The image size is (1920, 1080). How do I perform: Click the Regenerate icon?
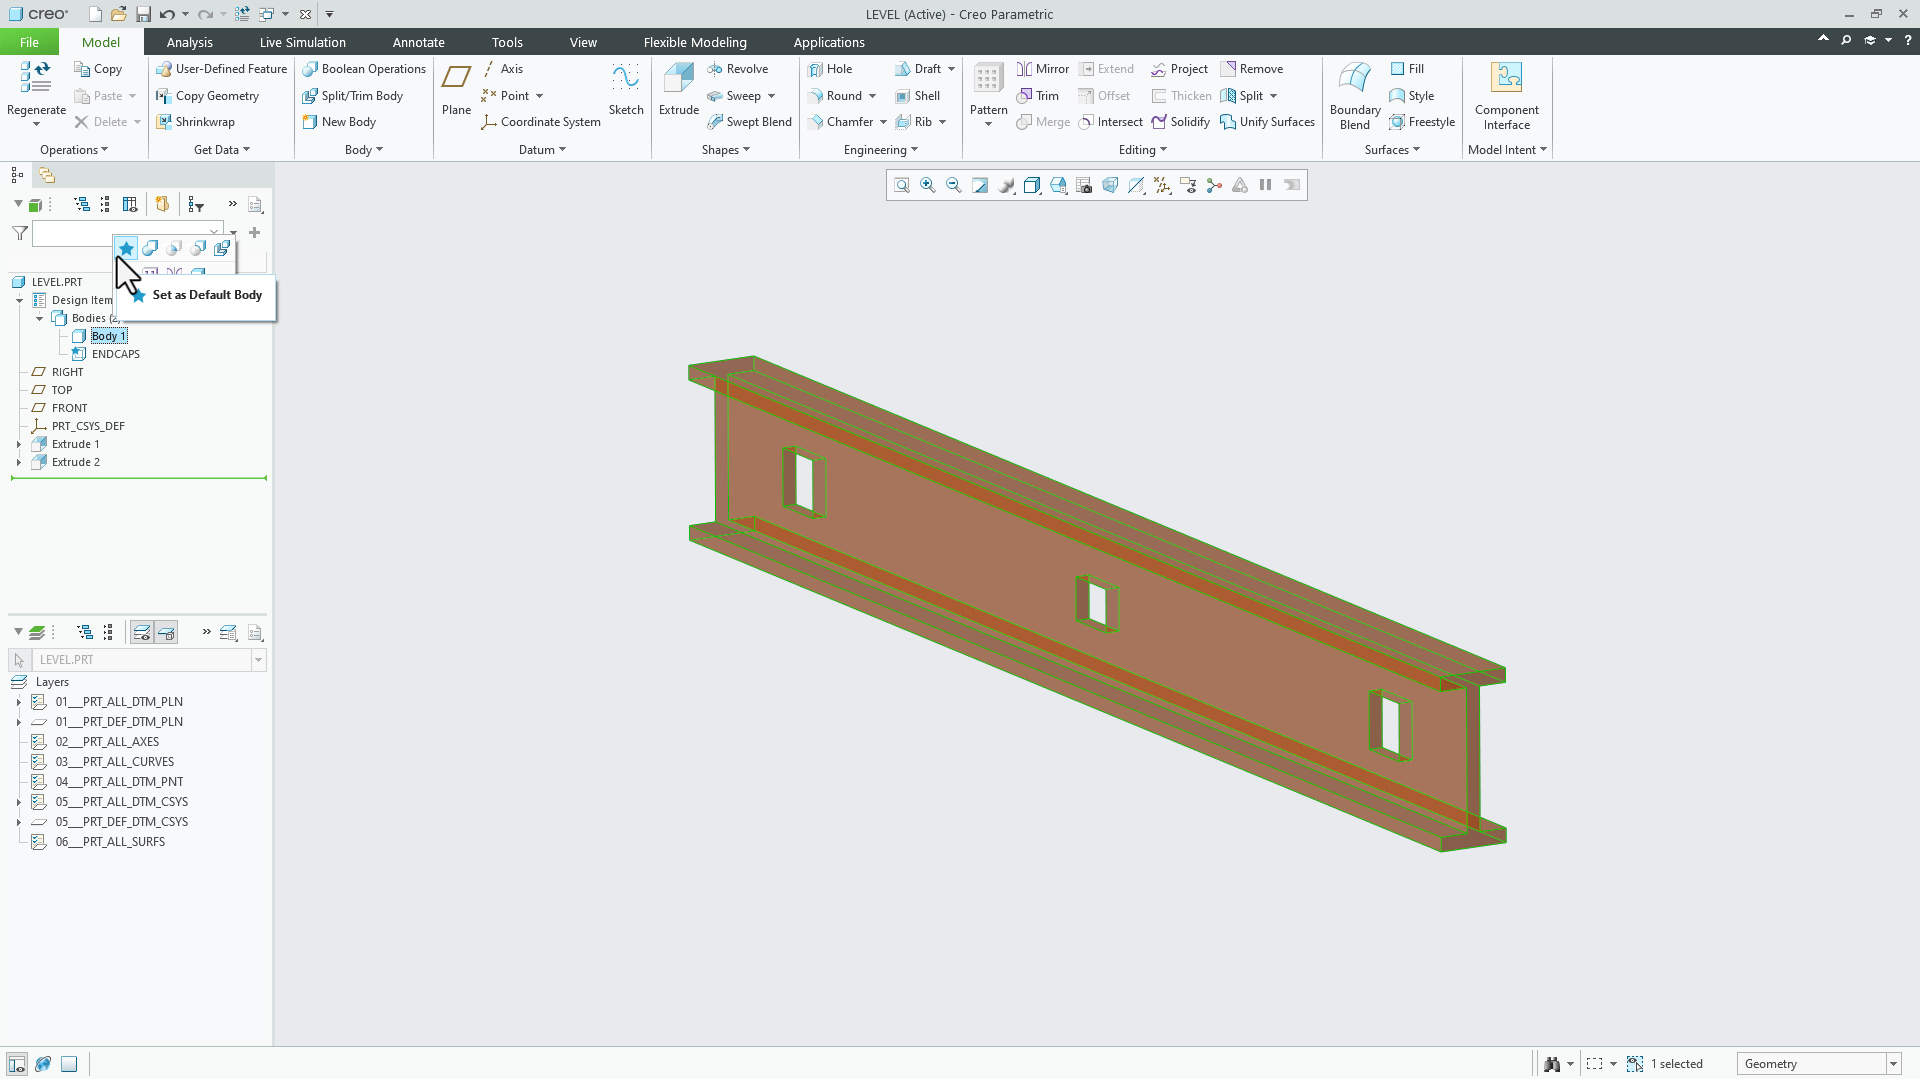tap(36, 78)
